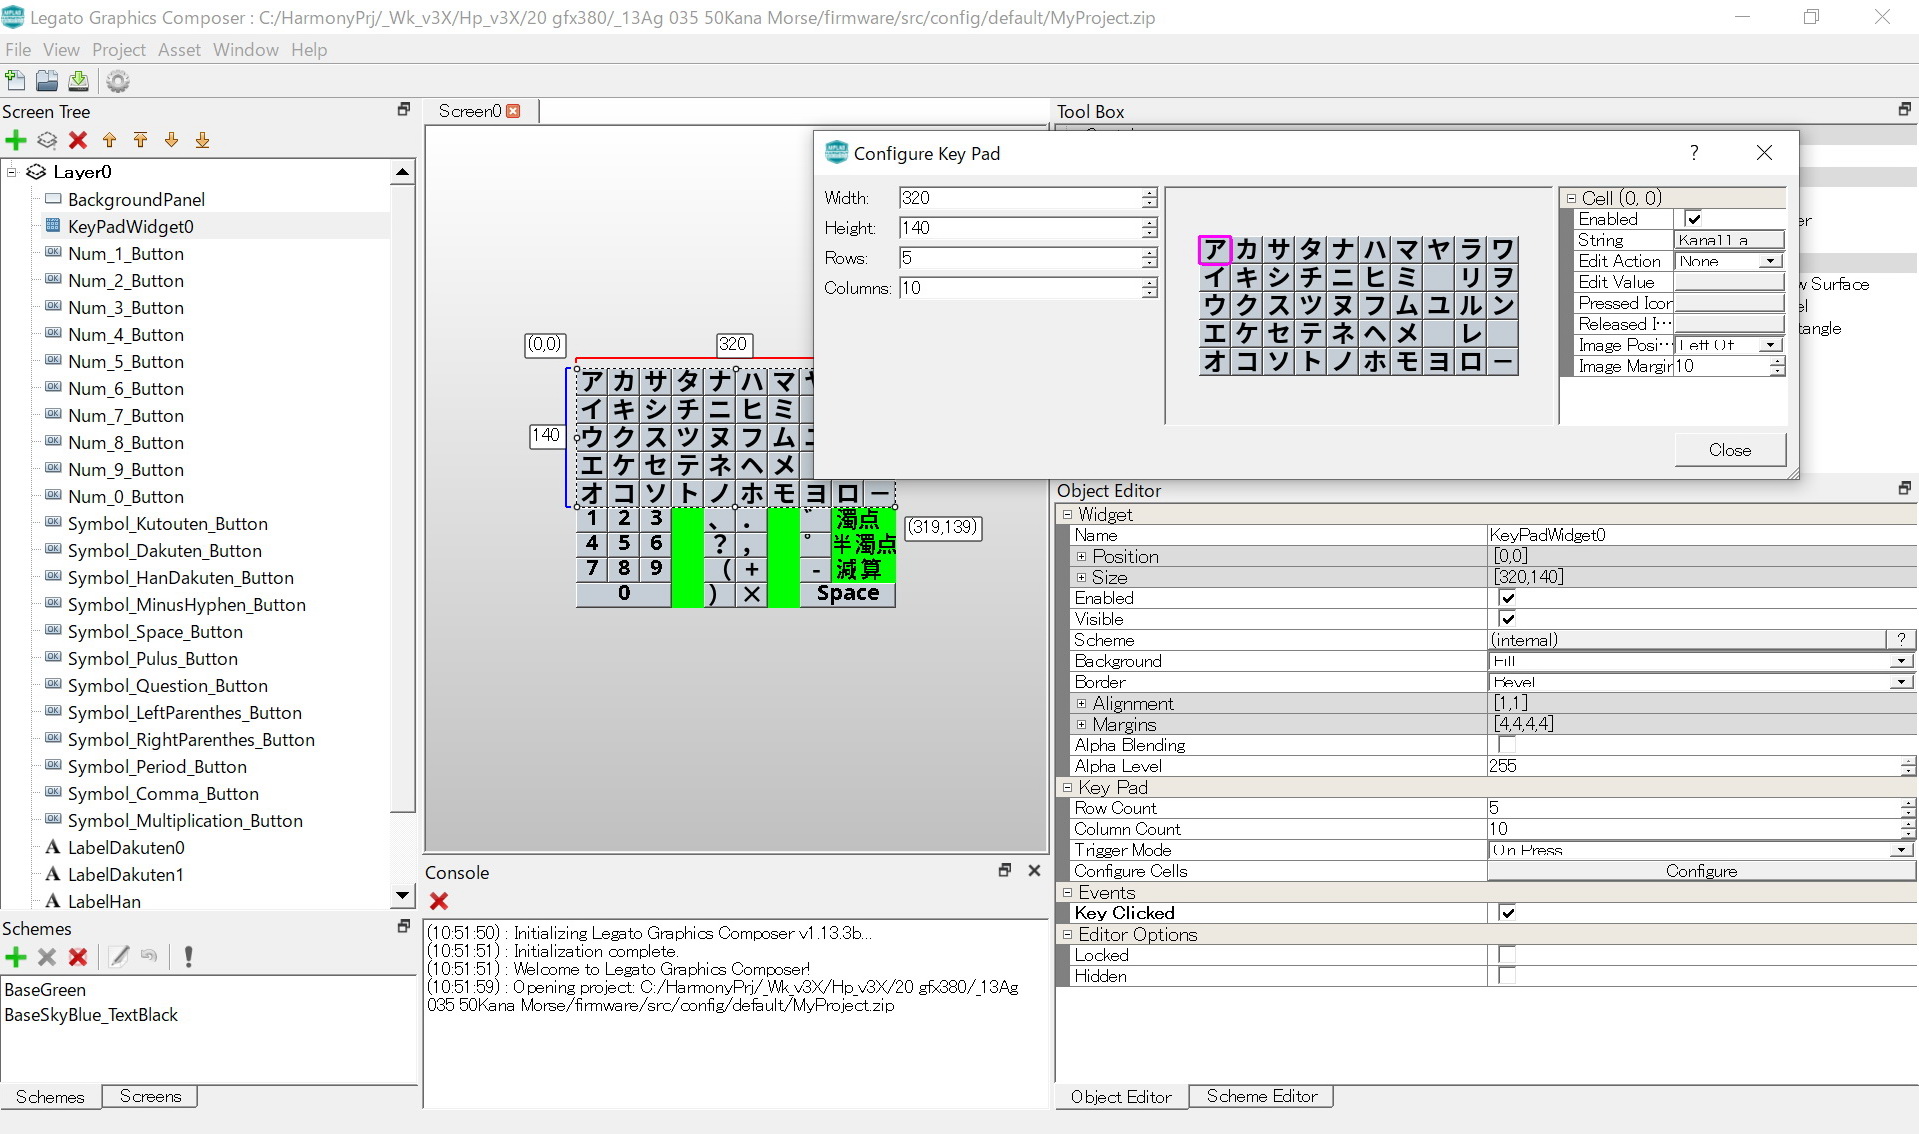Image resolution: width=1919 pixels, height=1134 pixels.
Task: Undock the Object Editor panel
Action: pyautogui.click(x=1904, y=488)
